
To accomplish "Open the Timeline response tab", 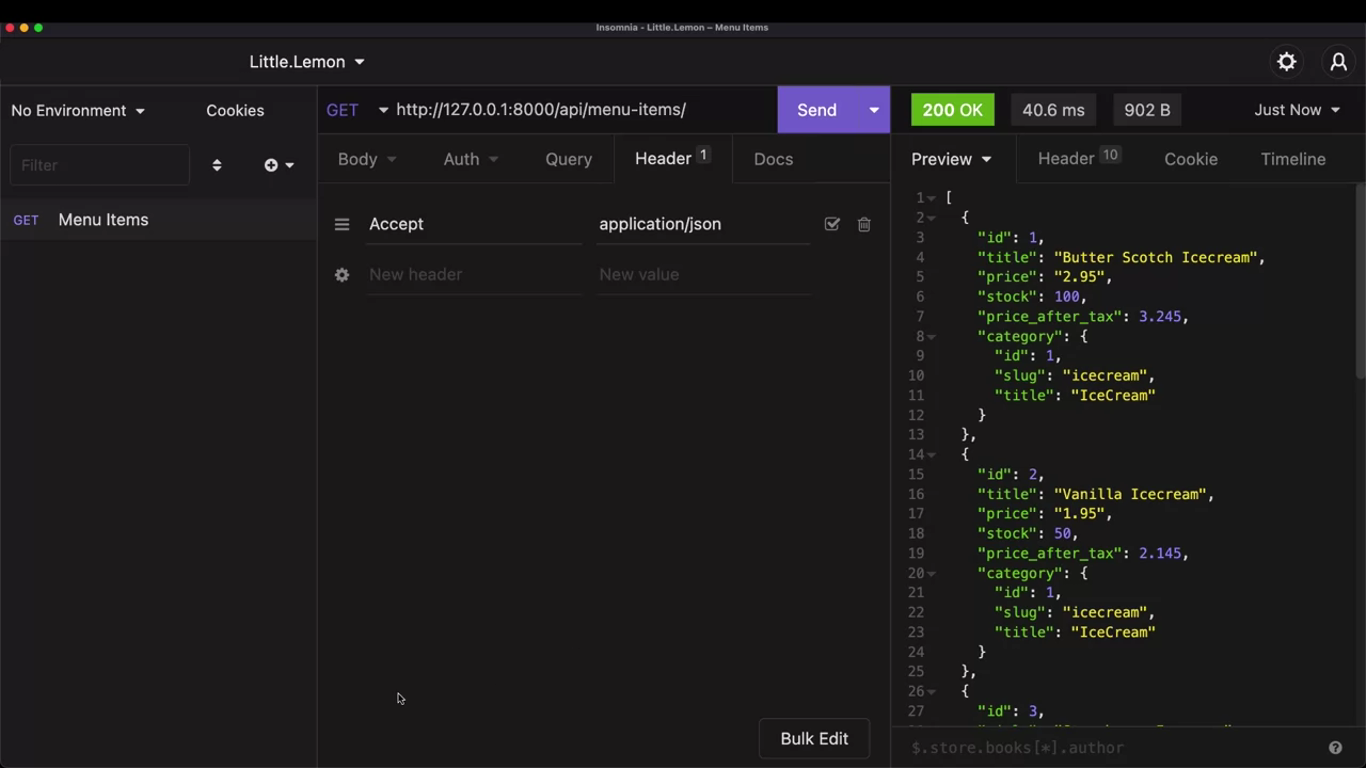I will (x=1292, y=159).
